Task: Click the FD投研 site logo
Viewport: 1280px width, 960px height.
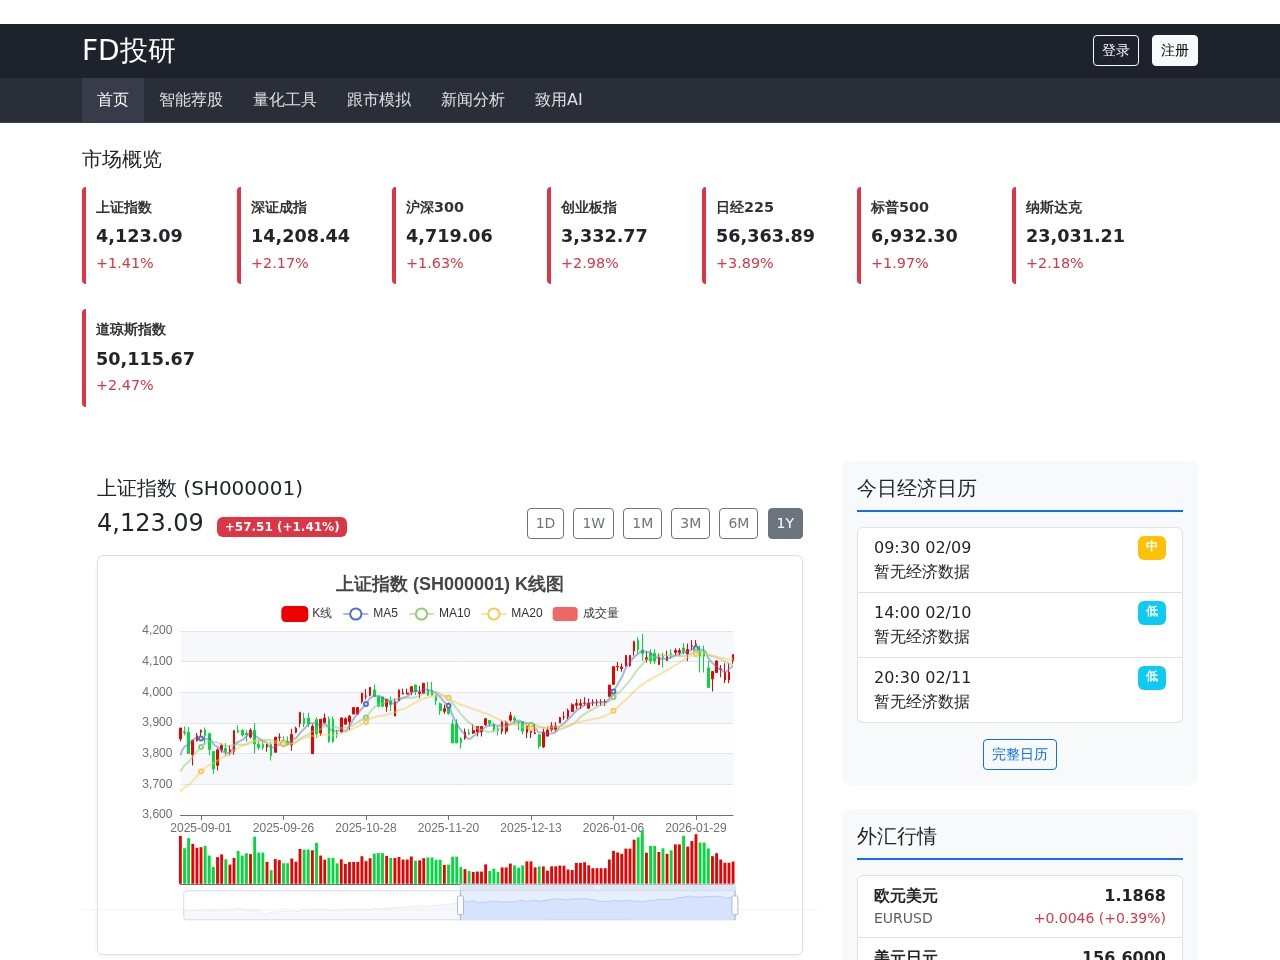Action: tap(129, 50)
